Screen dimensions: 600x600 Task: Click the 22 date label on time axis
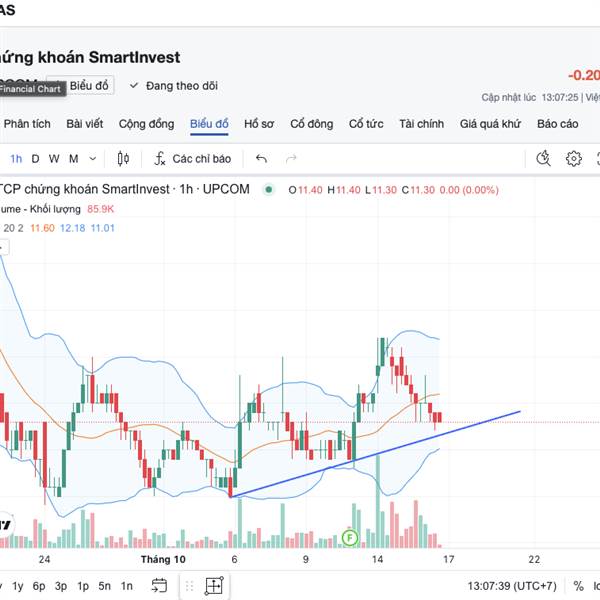[534, 559]
